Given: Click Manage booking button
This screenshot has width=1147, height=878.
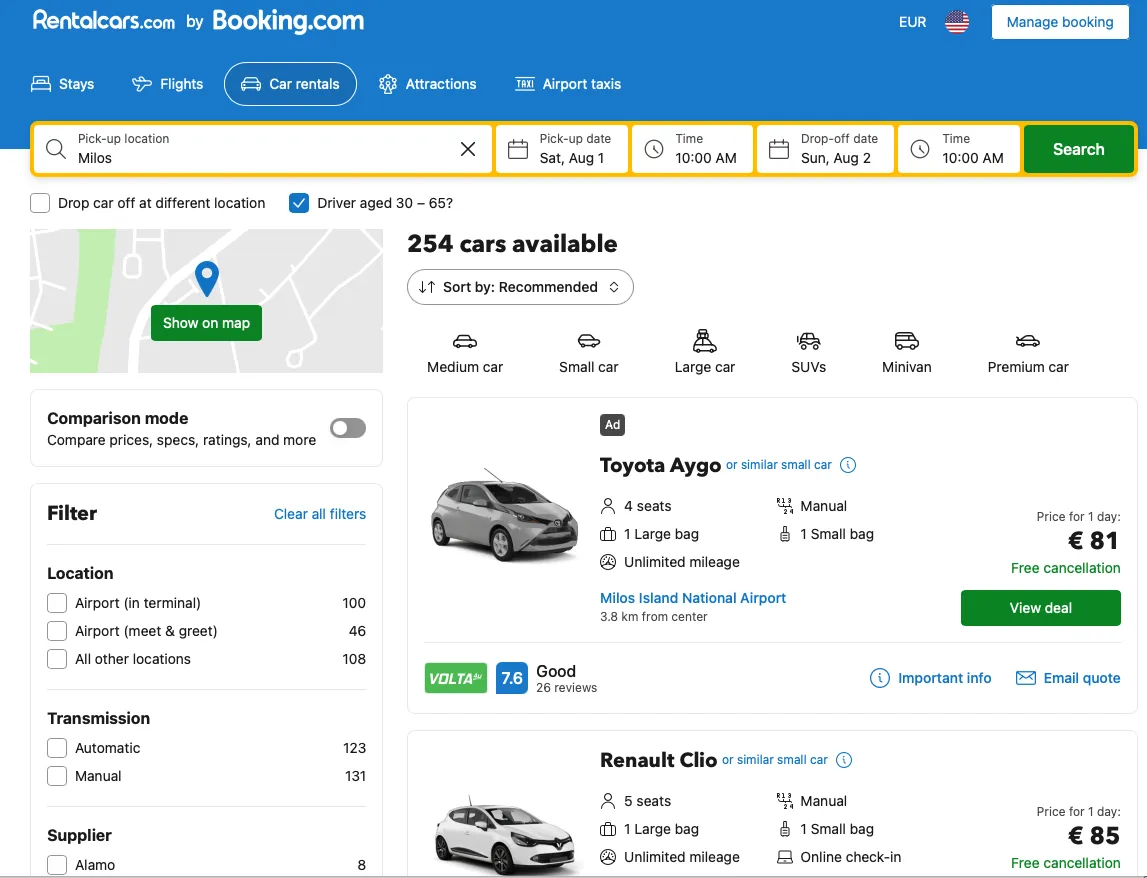Looking at the screenshot, I should tap(1060, 22).
